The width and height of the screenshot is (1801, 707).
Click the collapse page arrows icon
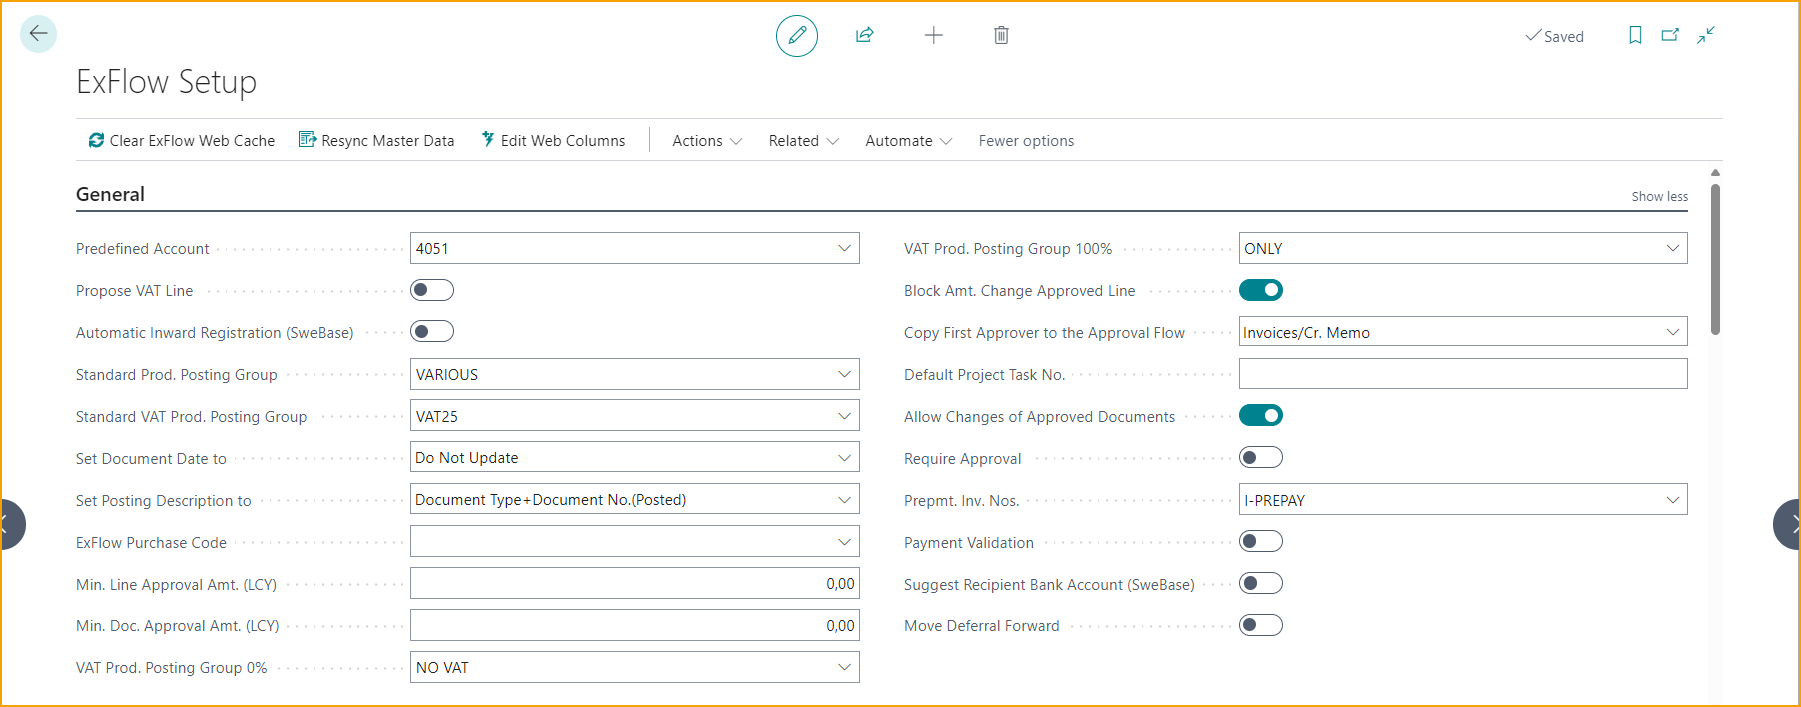click(x=1706, y=36)
